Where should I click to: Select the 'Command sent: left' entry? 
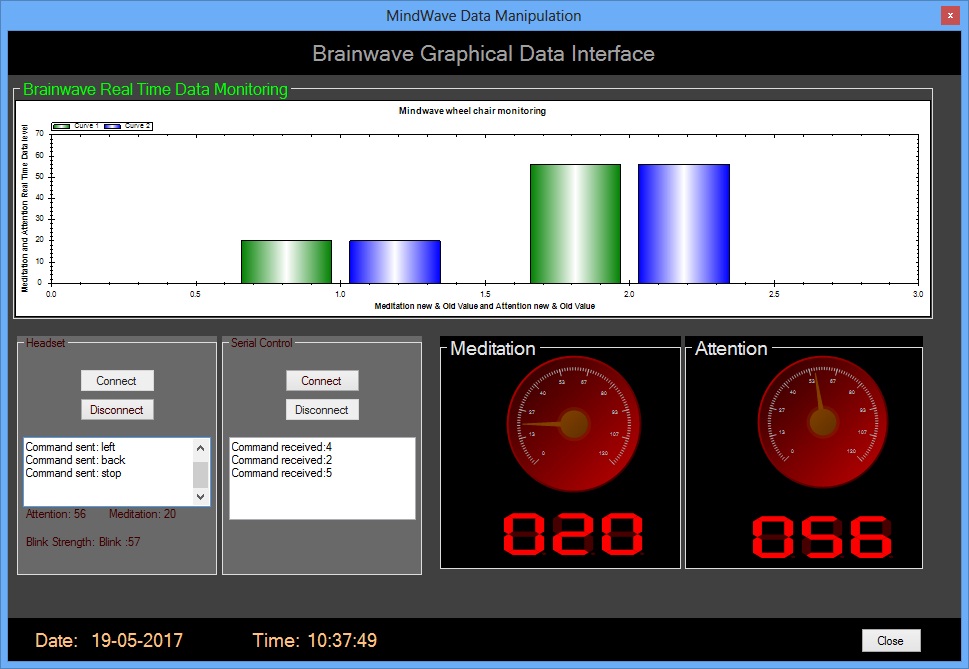72,447
